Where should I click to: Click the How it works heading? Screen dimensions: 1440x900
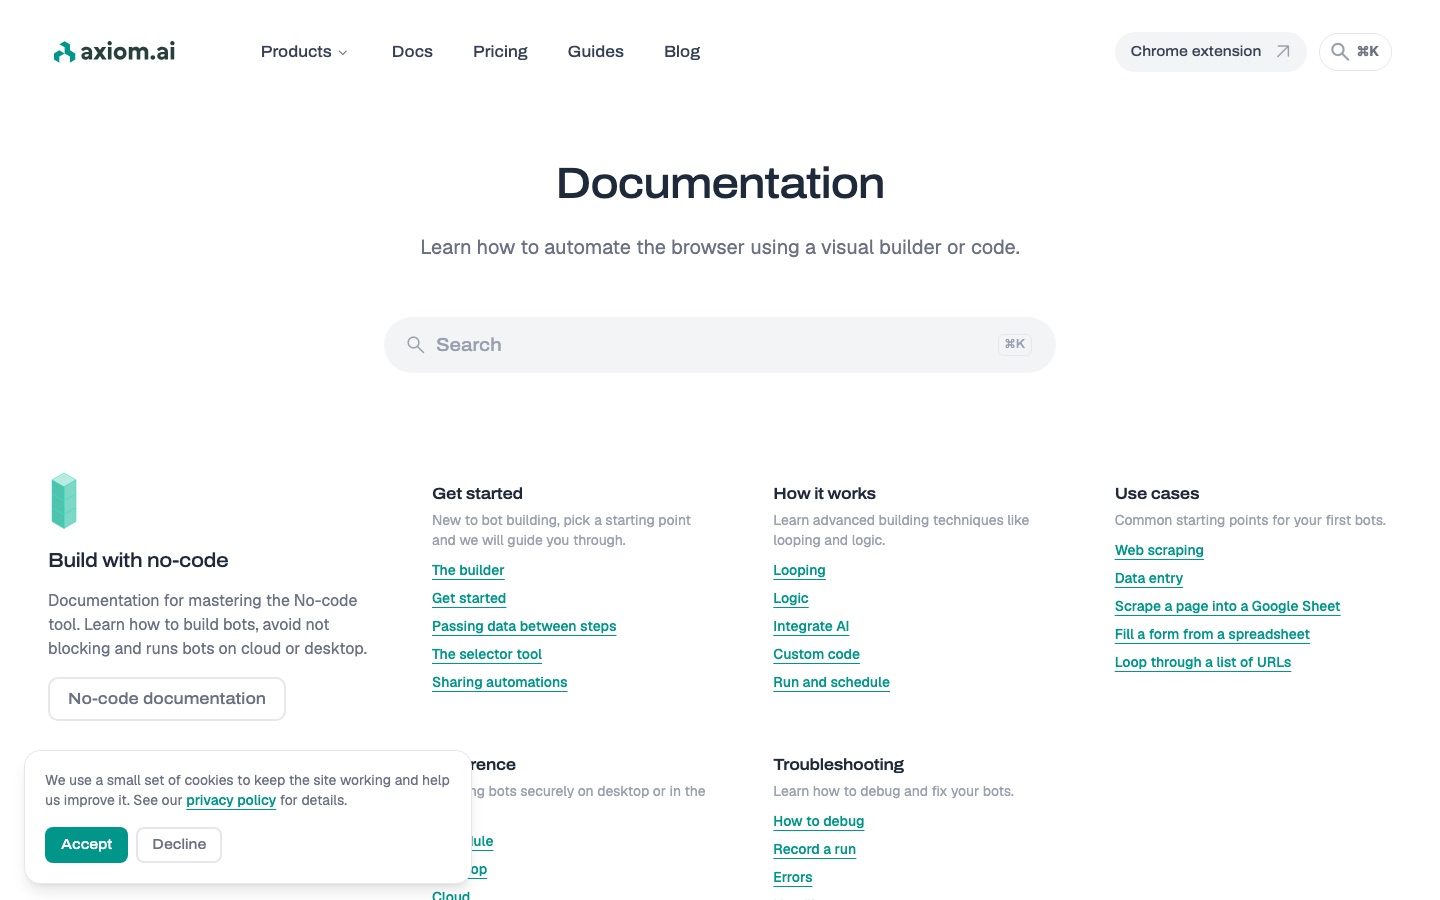(824, 493)
